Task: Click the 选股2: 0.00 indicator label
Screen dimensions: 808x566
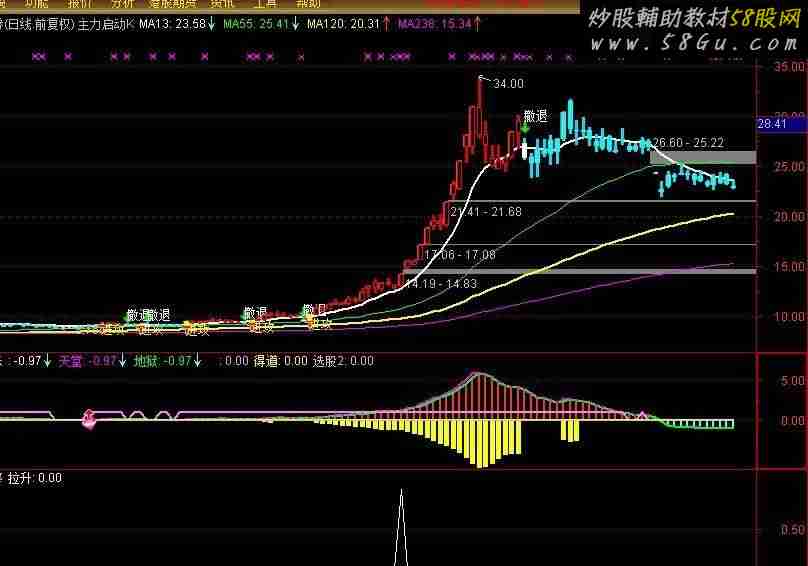Action: [343, 361]
